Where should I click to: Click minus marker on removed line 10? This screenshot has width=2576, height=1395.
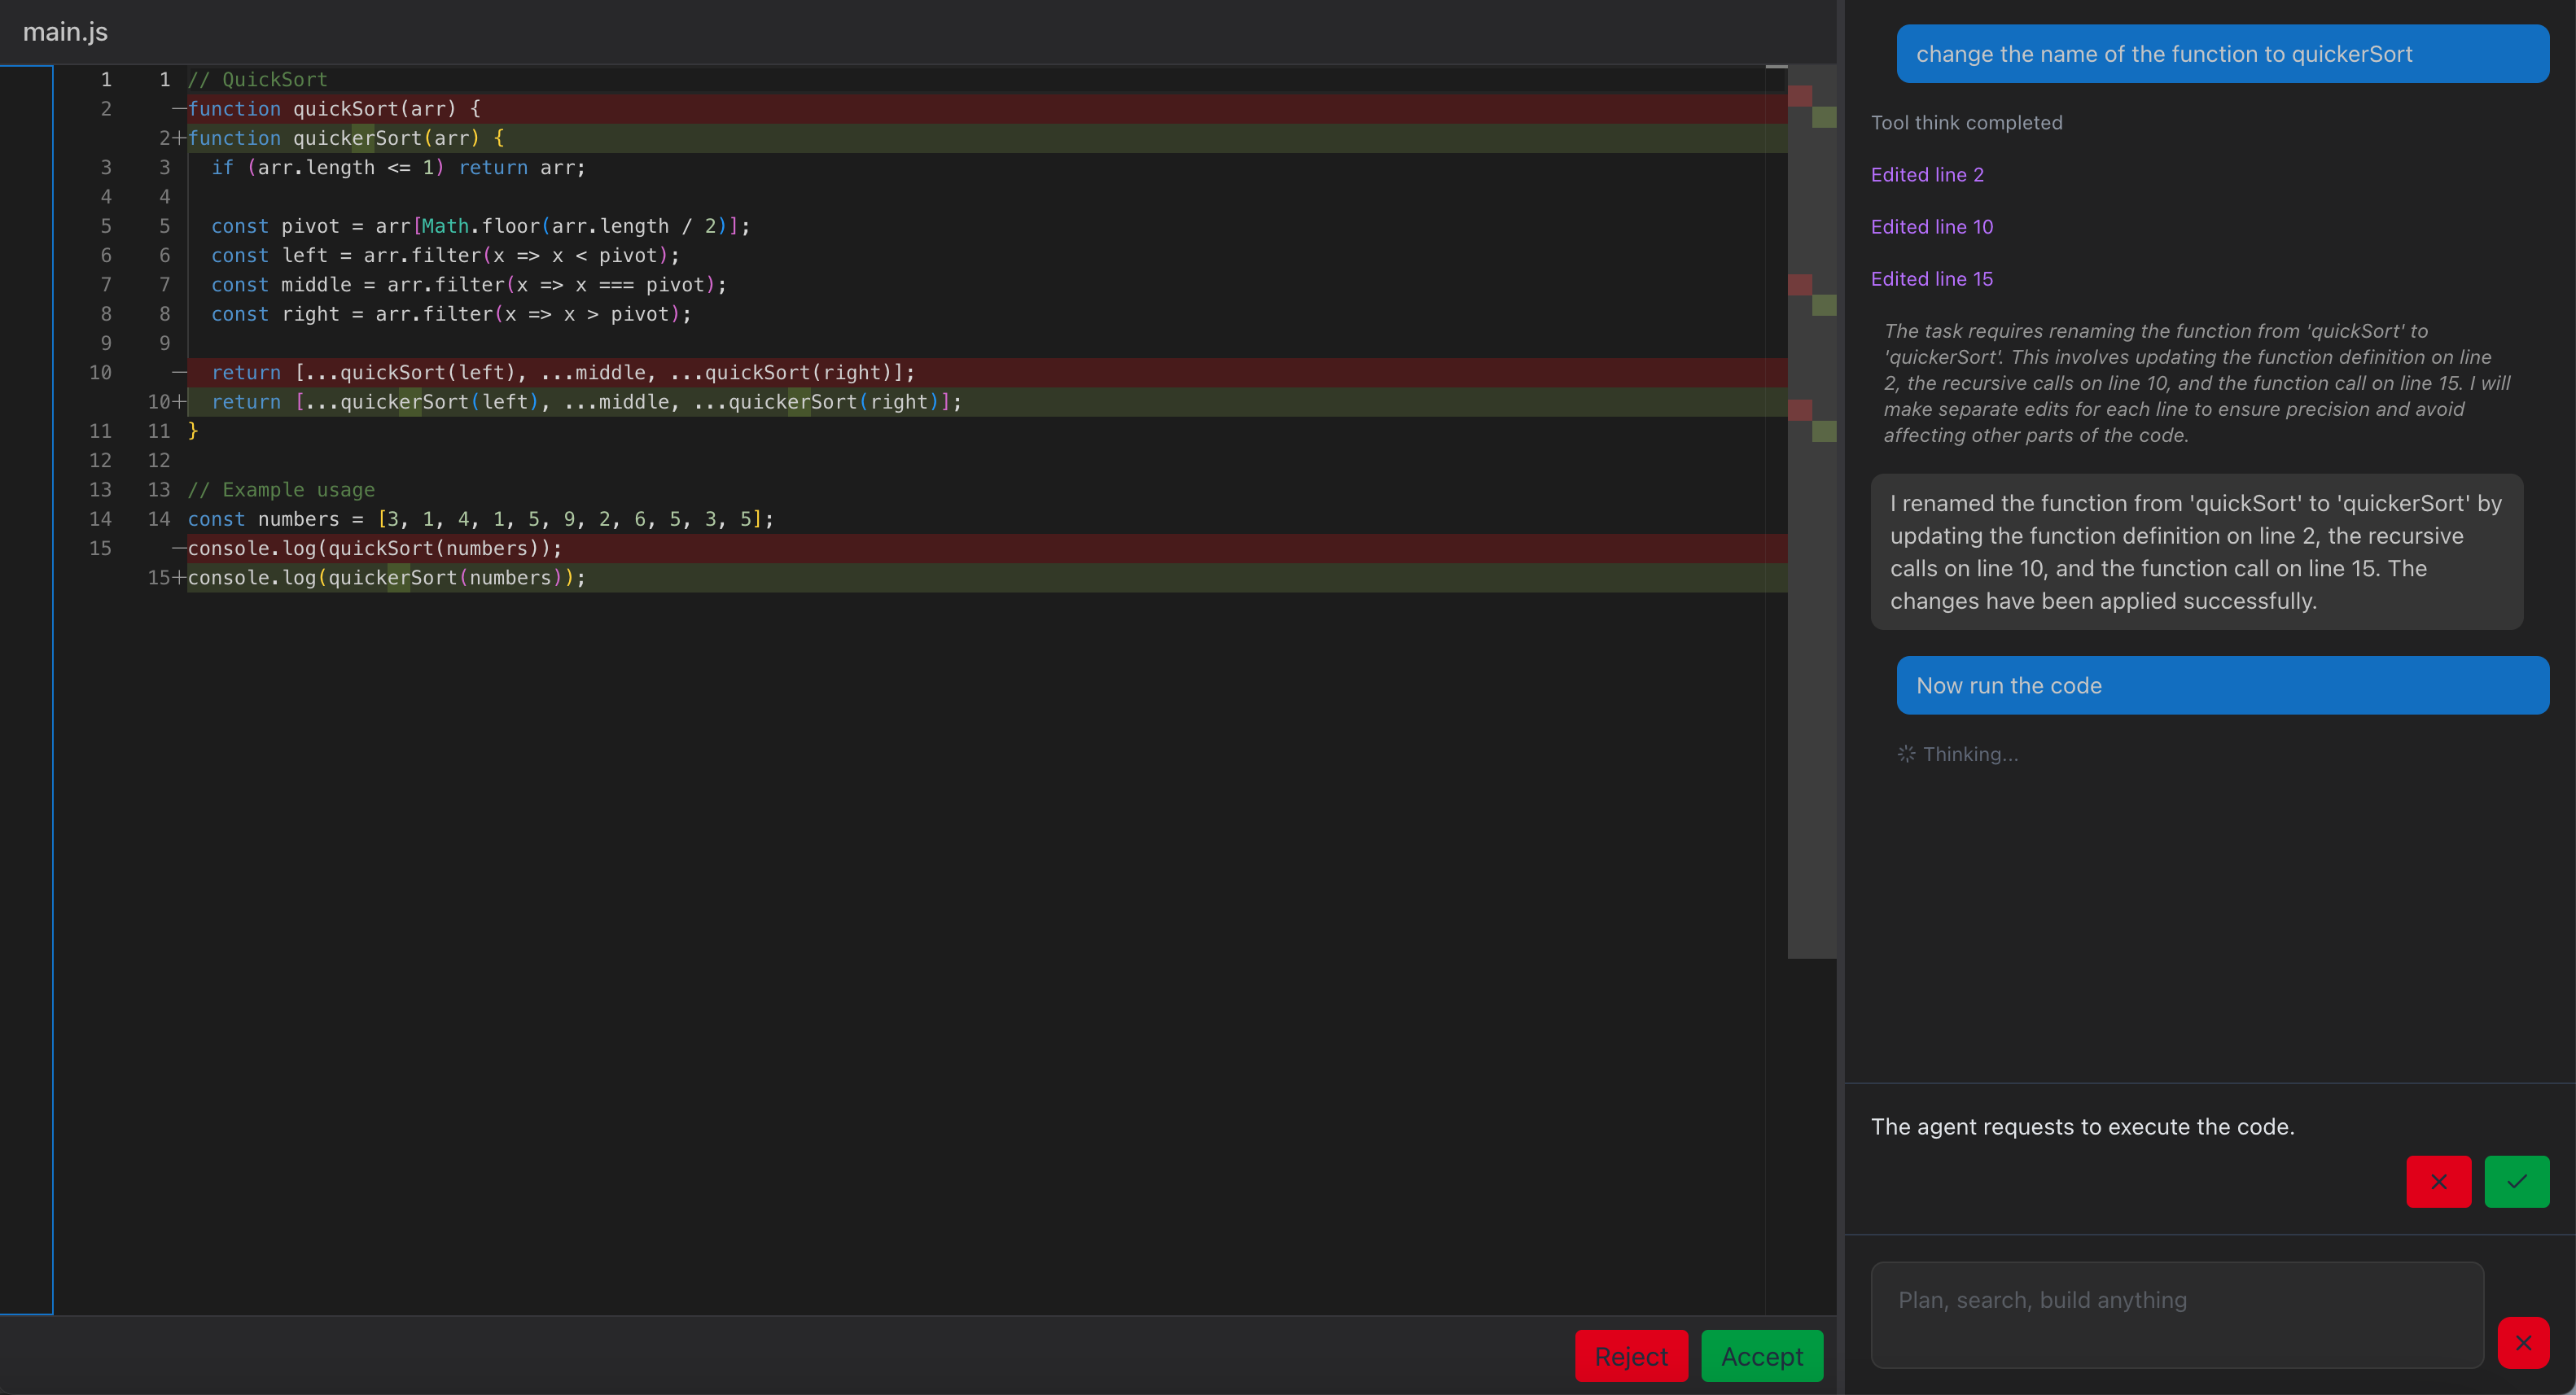point(179,372)
